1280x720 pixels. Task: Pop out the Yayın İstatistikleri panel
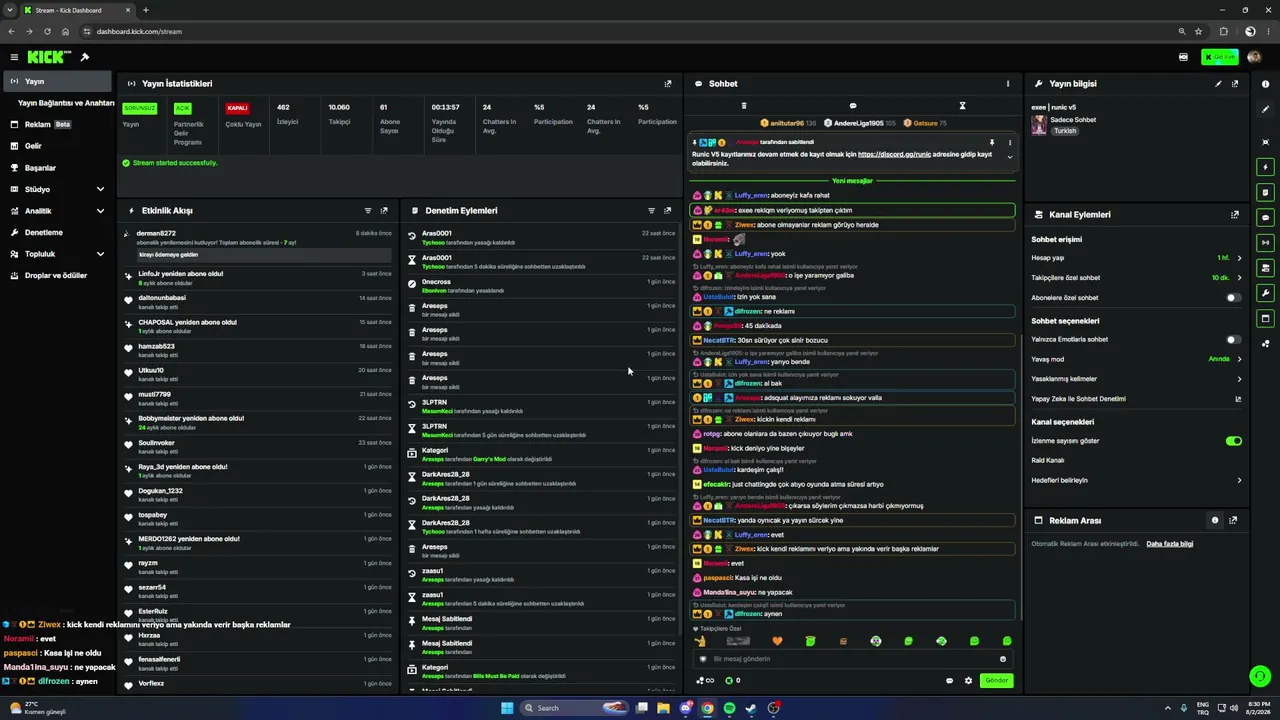coord(668,84)
